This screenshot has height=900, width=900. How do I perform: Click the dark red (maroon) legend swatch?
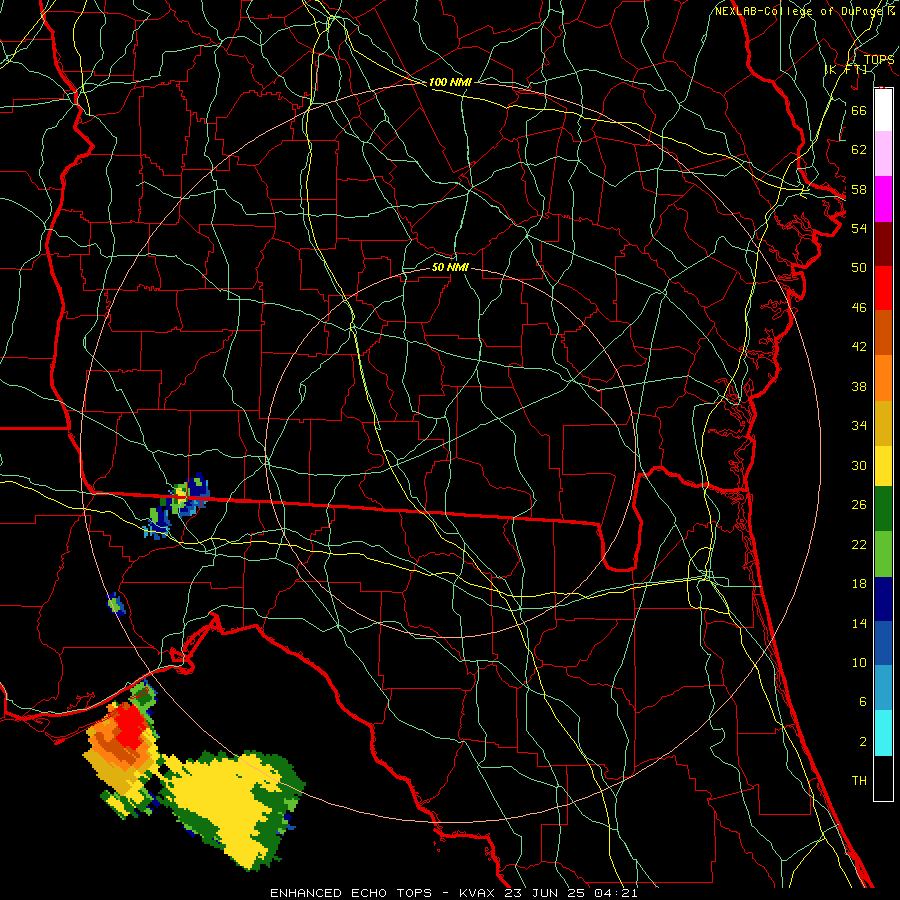(883, 243)
